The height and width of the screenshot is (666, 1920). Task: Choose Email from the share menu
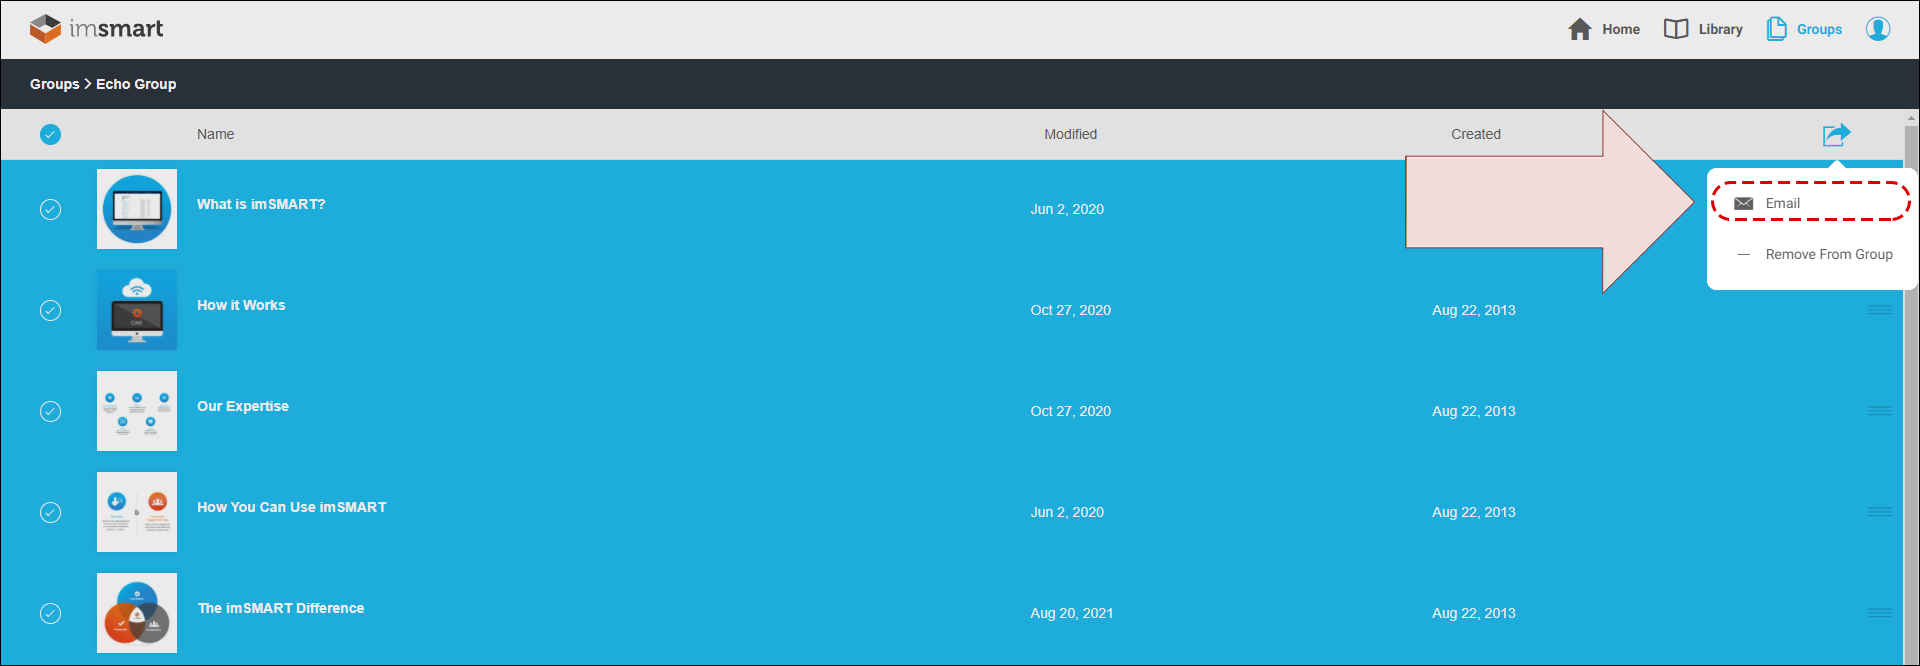click(1811, 203)
